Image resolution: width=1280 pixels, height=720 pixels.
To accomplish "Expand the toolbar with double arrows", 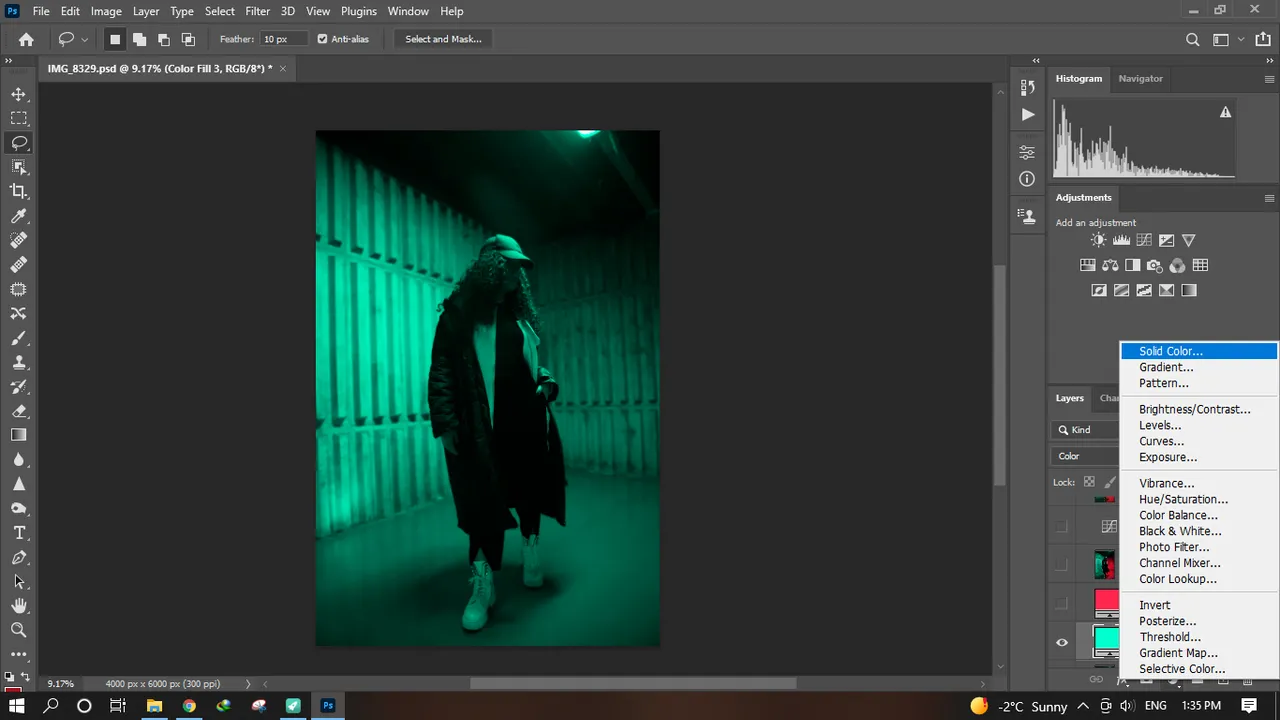I will point(8,61).
